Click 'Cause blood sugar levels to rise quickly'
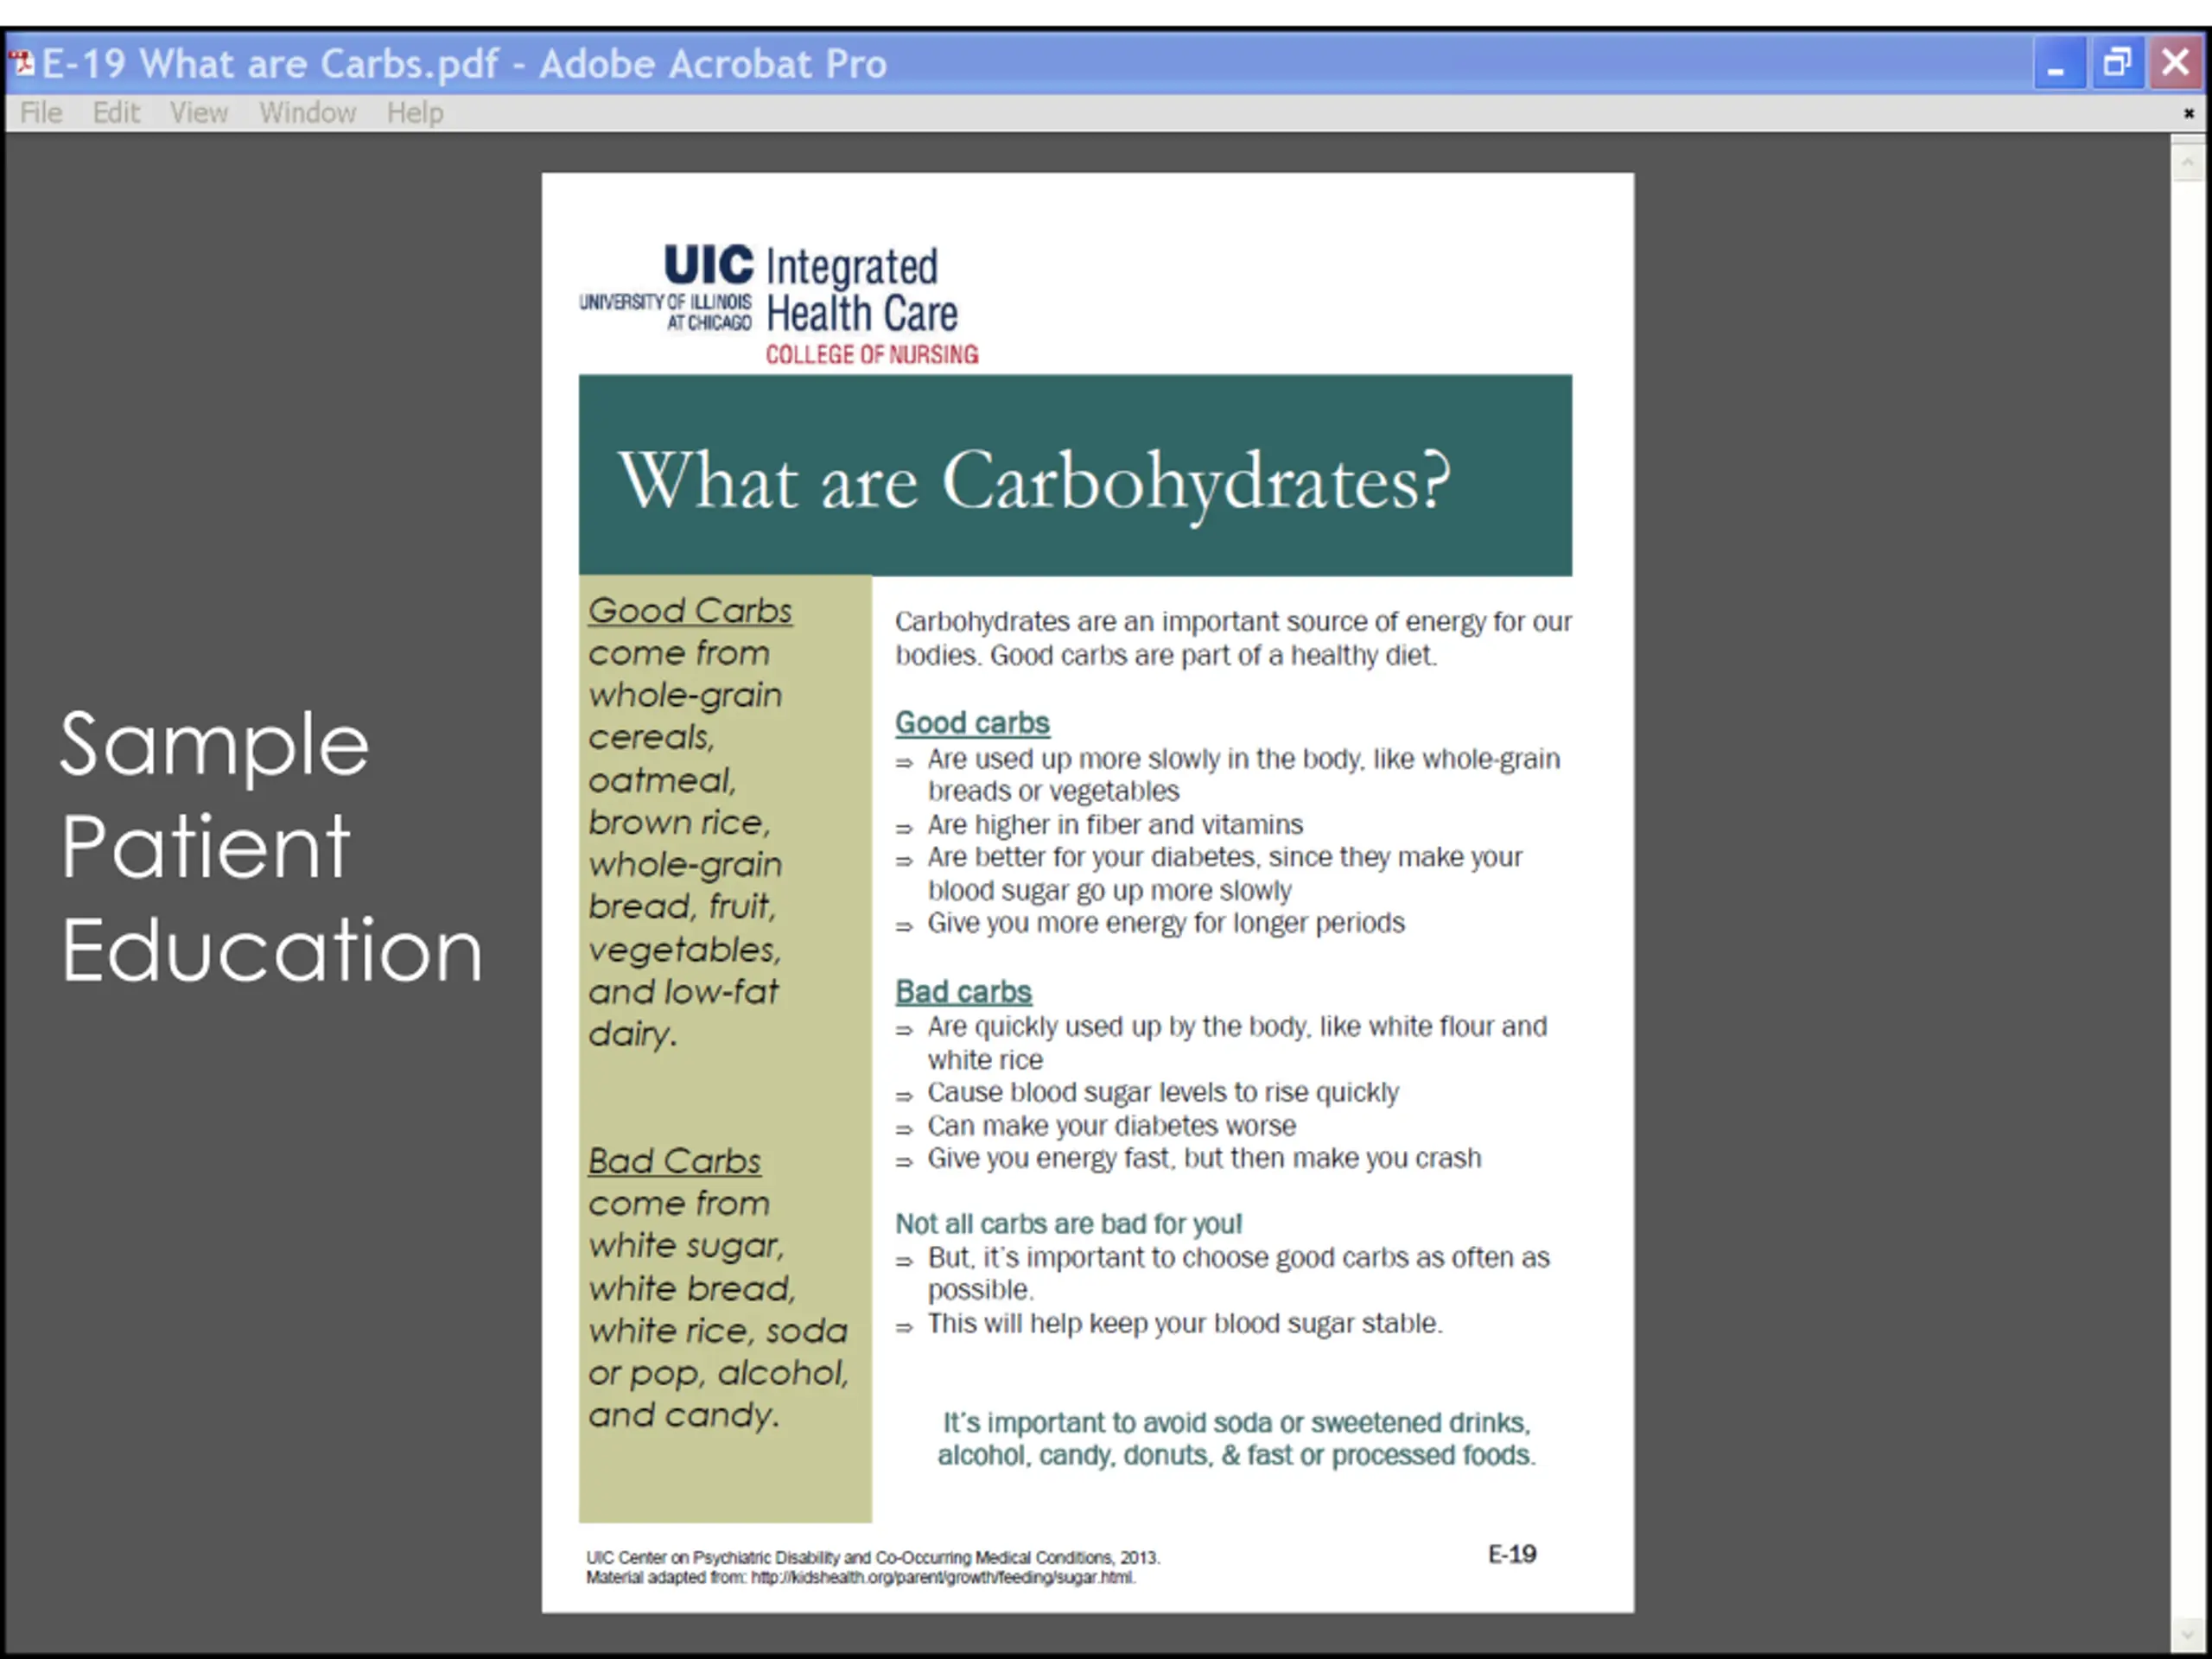 1163,1092
